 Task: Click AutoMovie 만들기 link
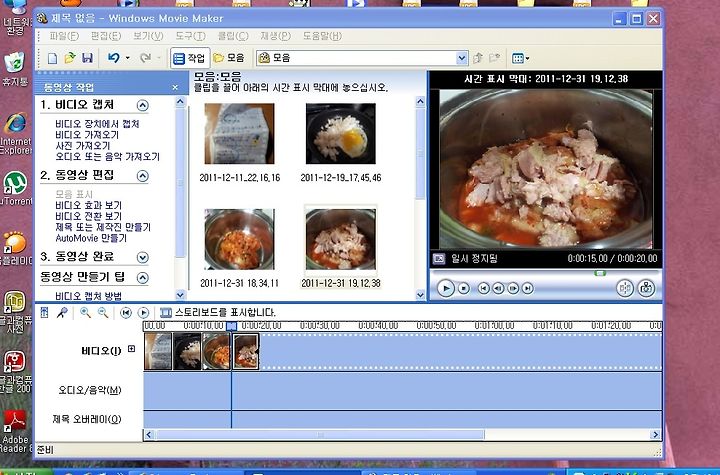point(91,238)
